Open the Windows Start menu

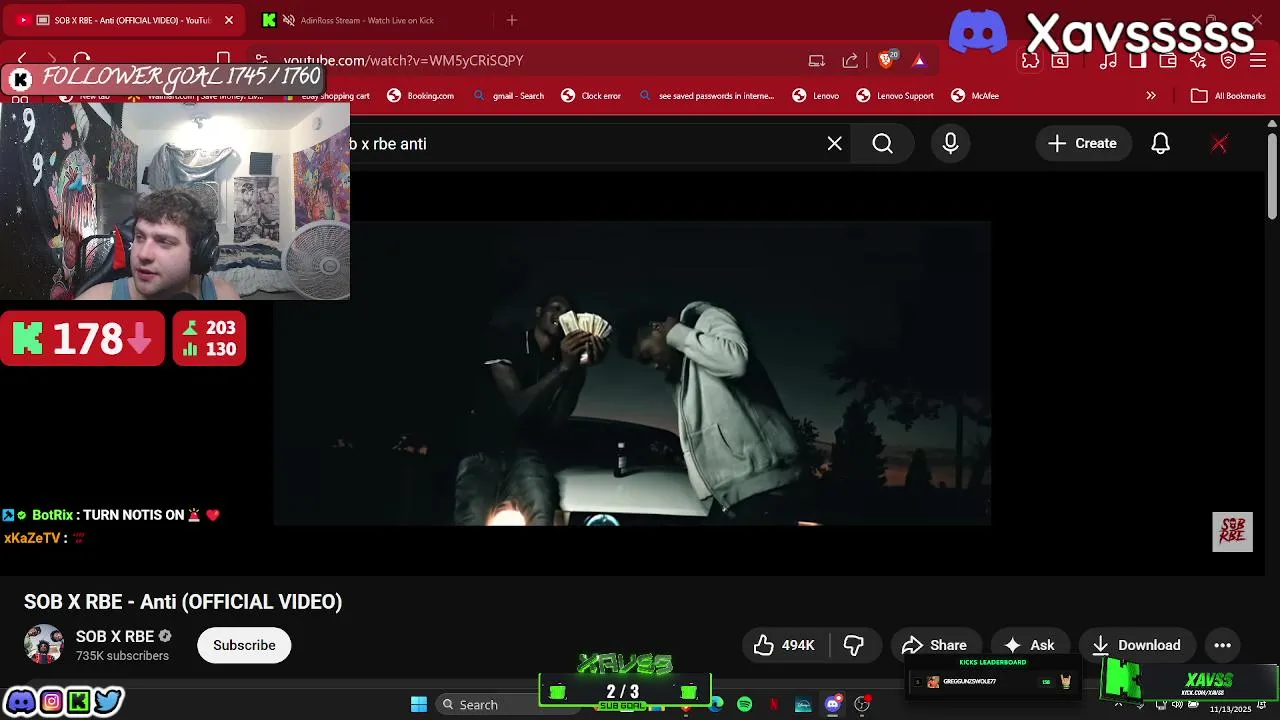point(419,705)
